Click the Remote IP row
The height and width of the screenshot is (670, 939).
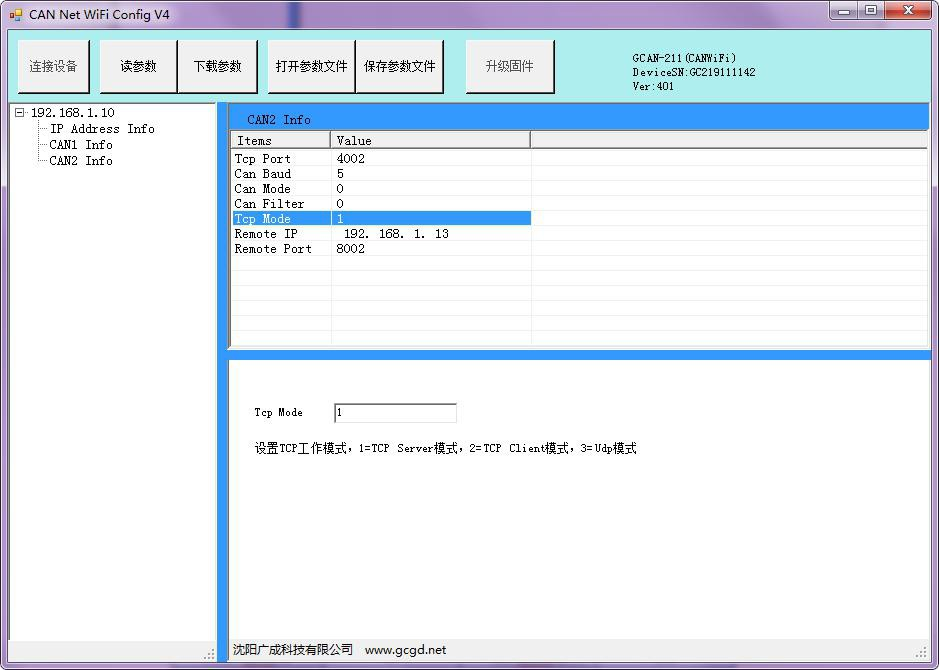(266, 234)
